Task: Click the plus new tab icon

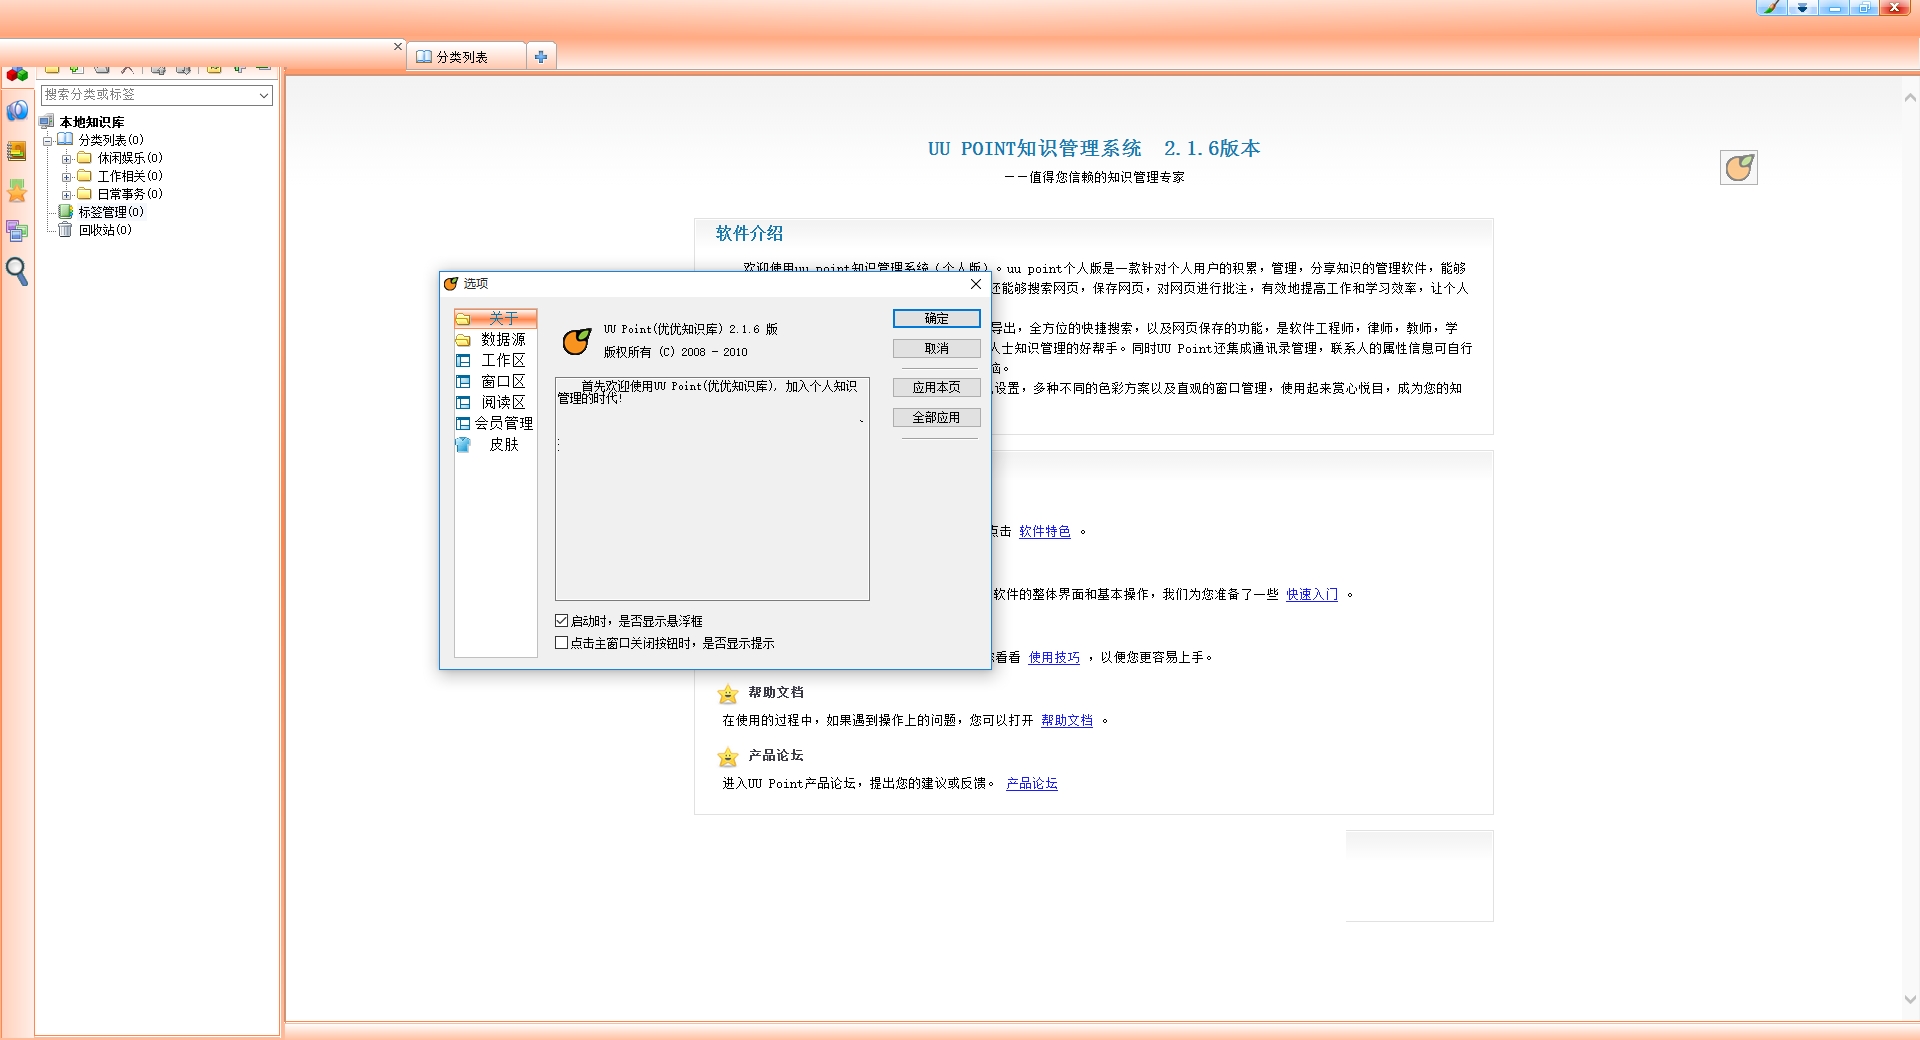Action: click(541, 57)
